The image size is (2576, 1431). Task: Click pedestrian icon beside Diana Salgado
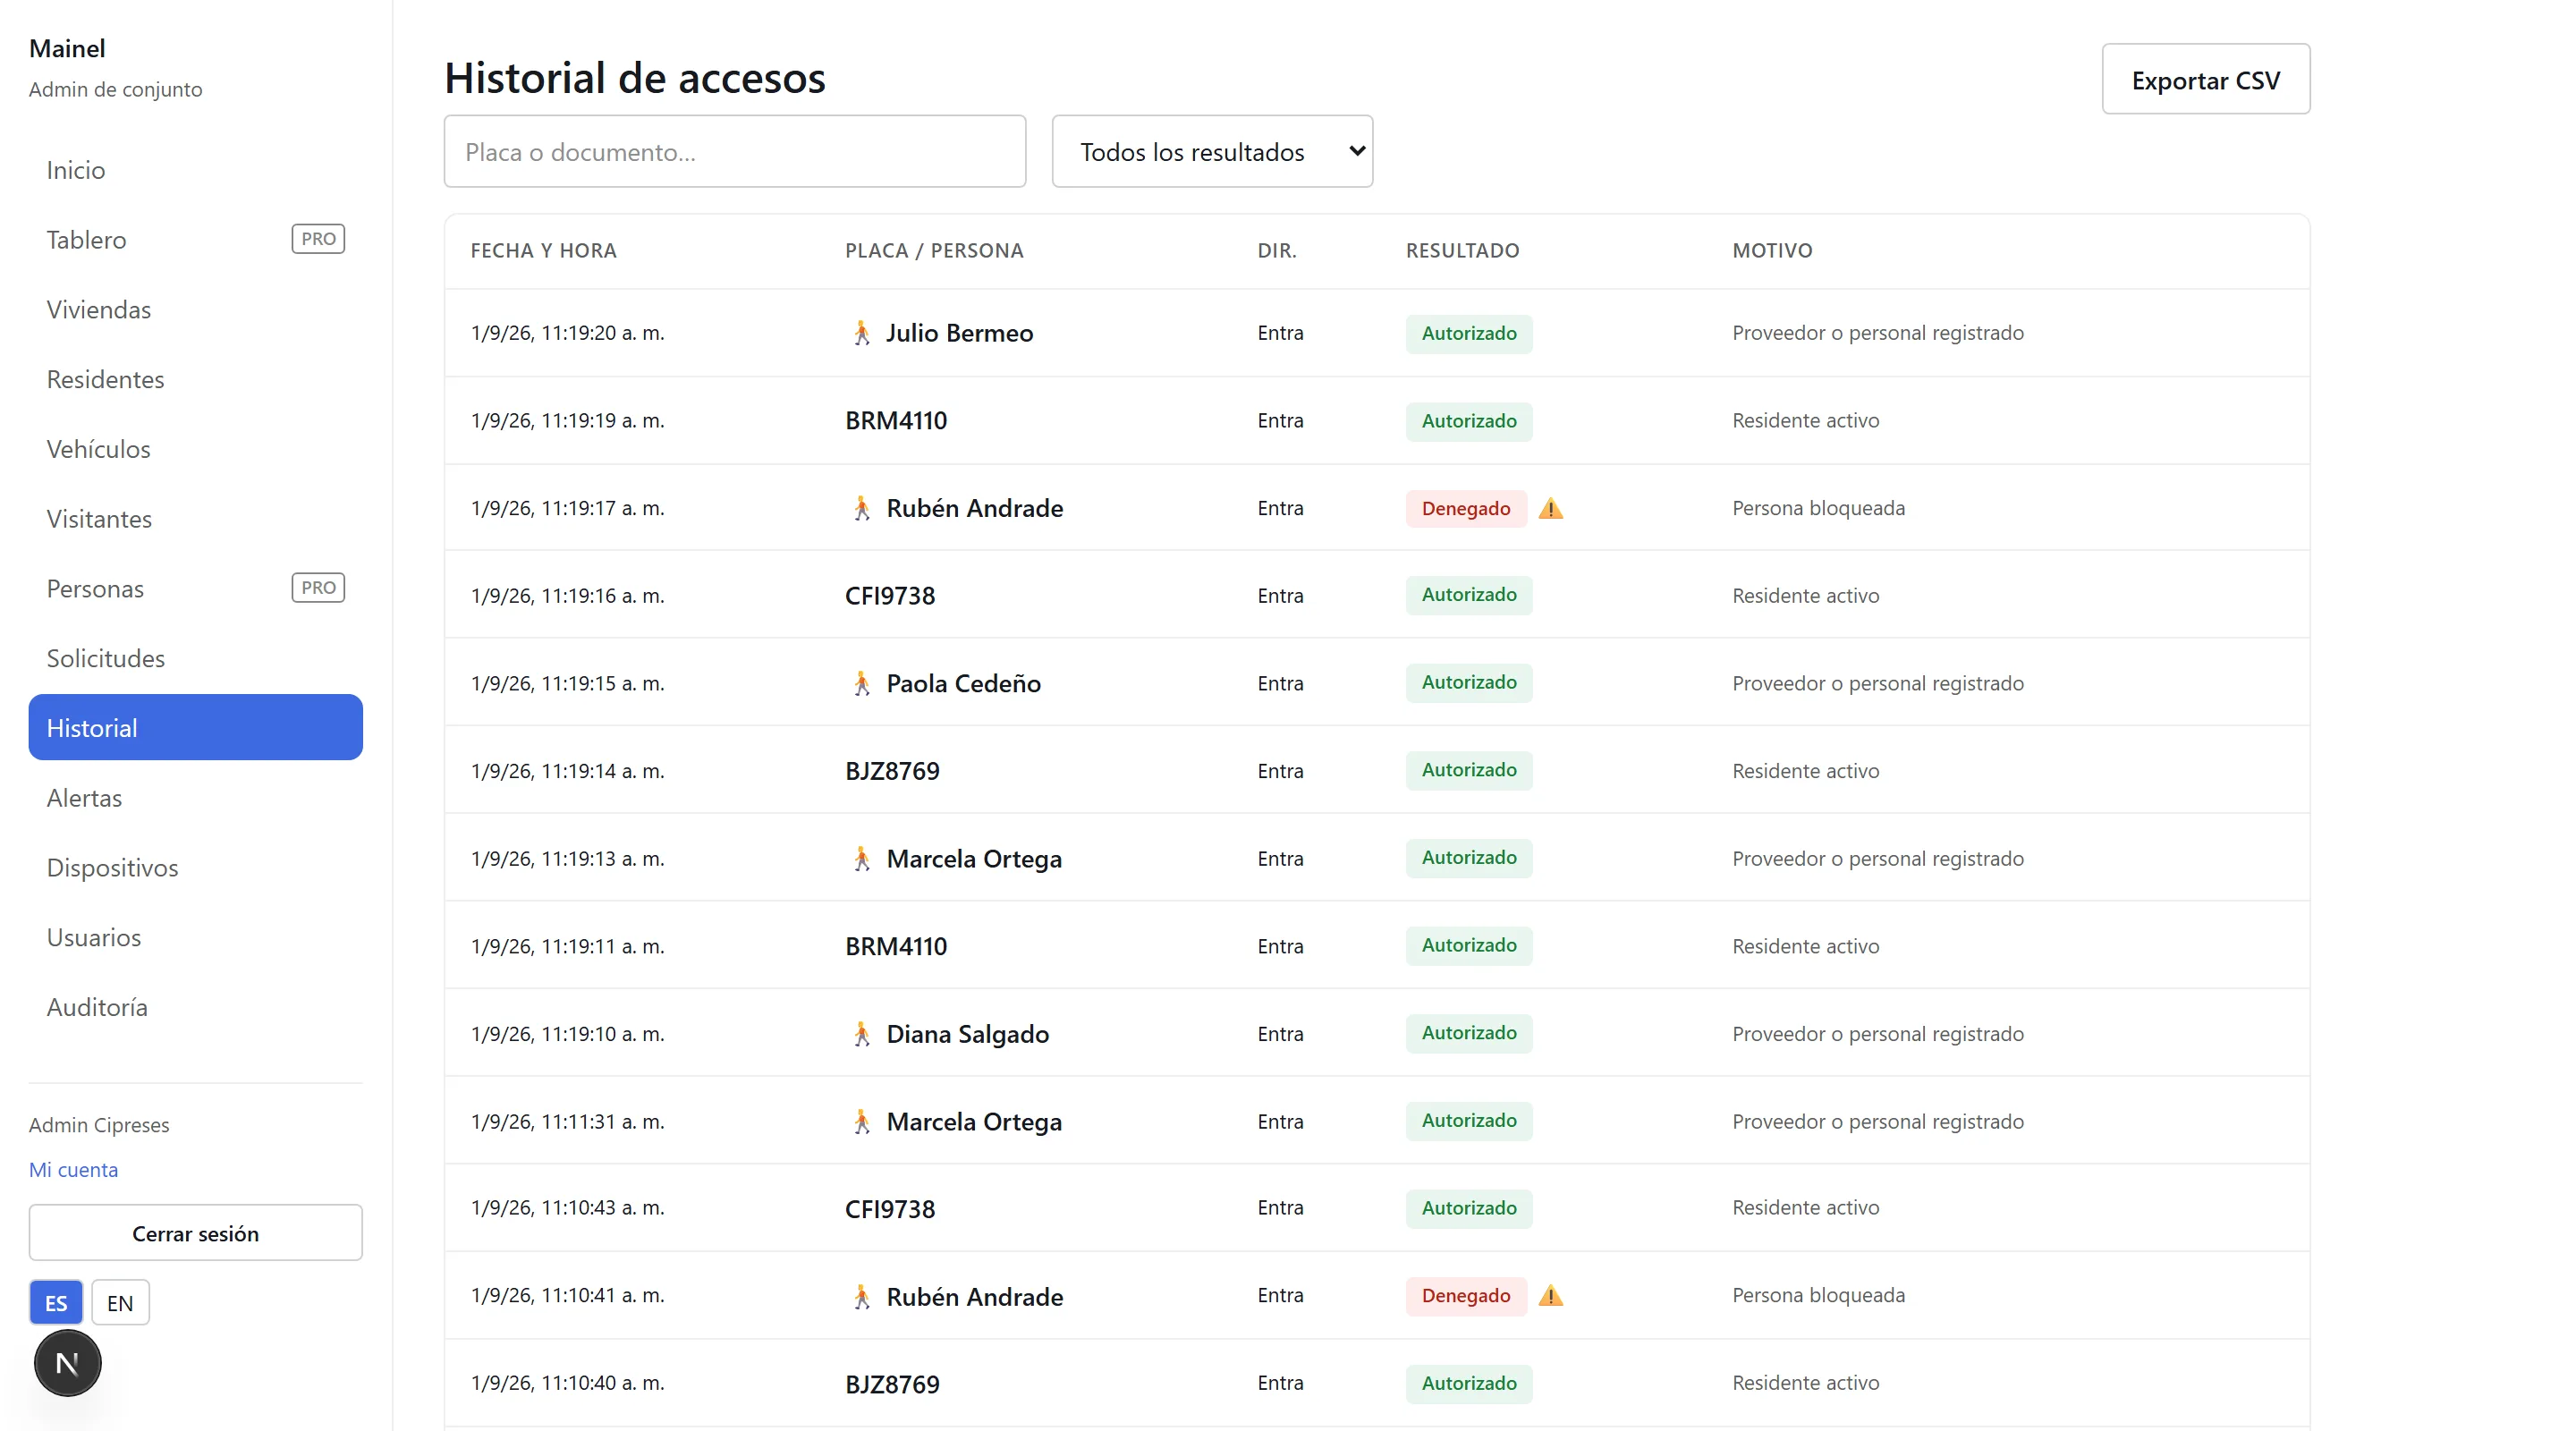coord(861,1034)
